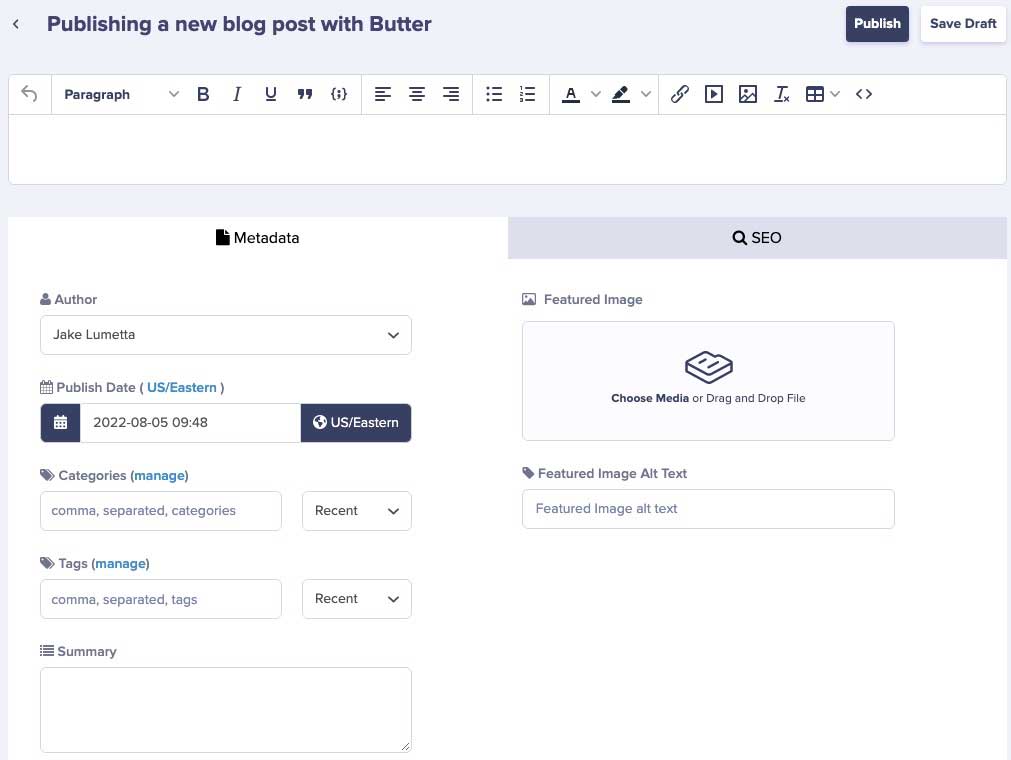Open the Paragraph style dropdown
The width and height of the screenshot is (1011, 760).
(x=120, y=94)
